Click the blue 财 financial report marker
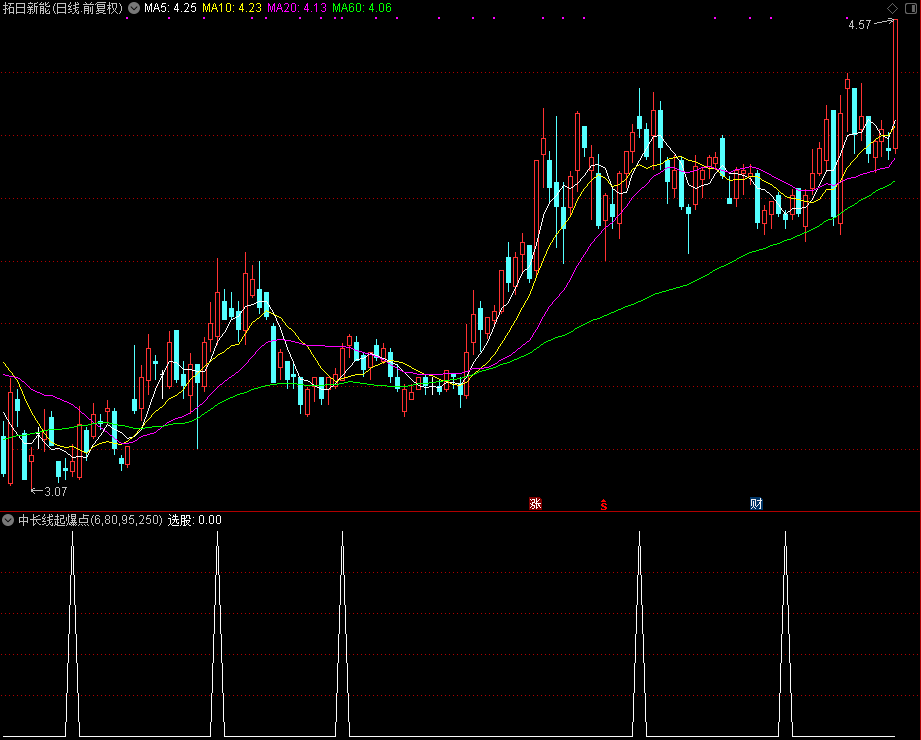The image size is (921, 740). 756,504
